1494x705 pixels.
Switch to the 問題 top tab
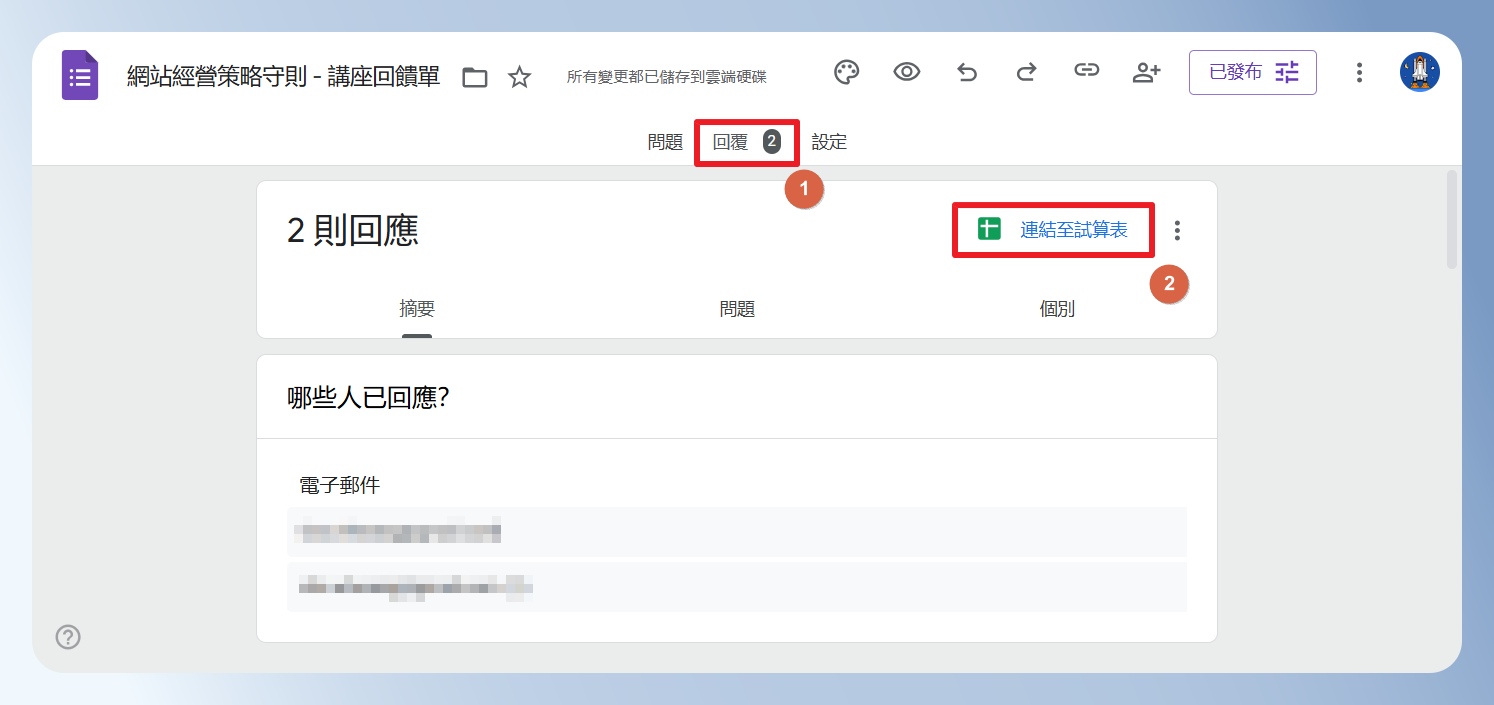pyautogui.click(x=665, y=142)
